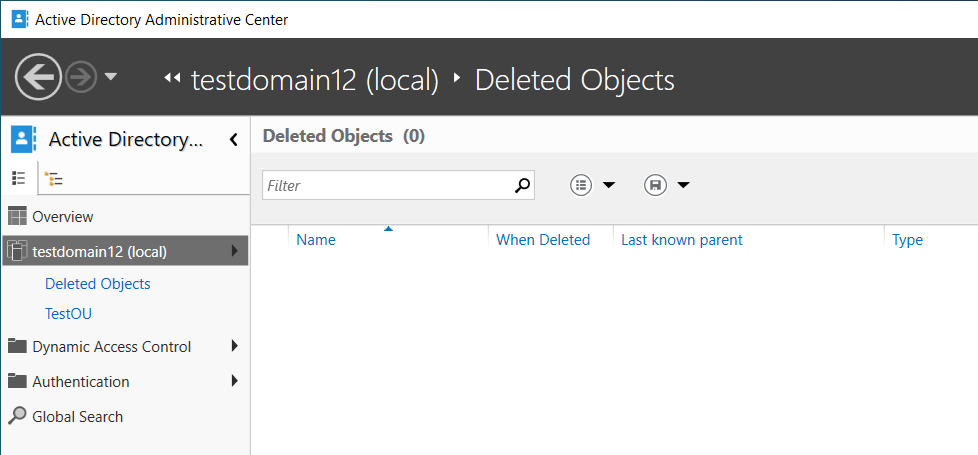Open navigation history dropdown arrow

[x=110, y=77]
